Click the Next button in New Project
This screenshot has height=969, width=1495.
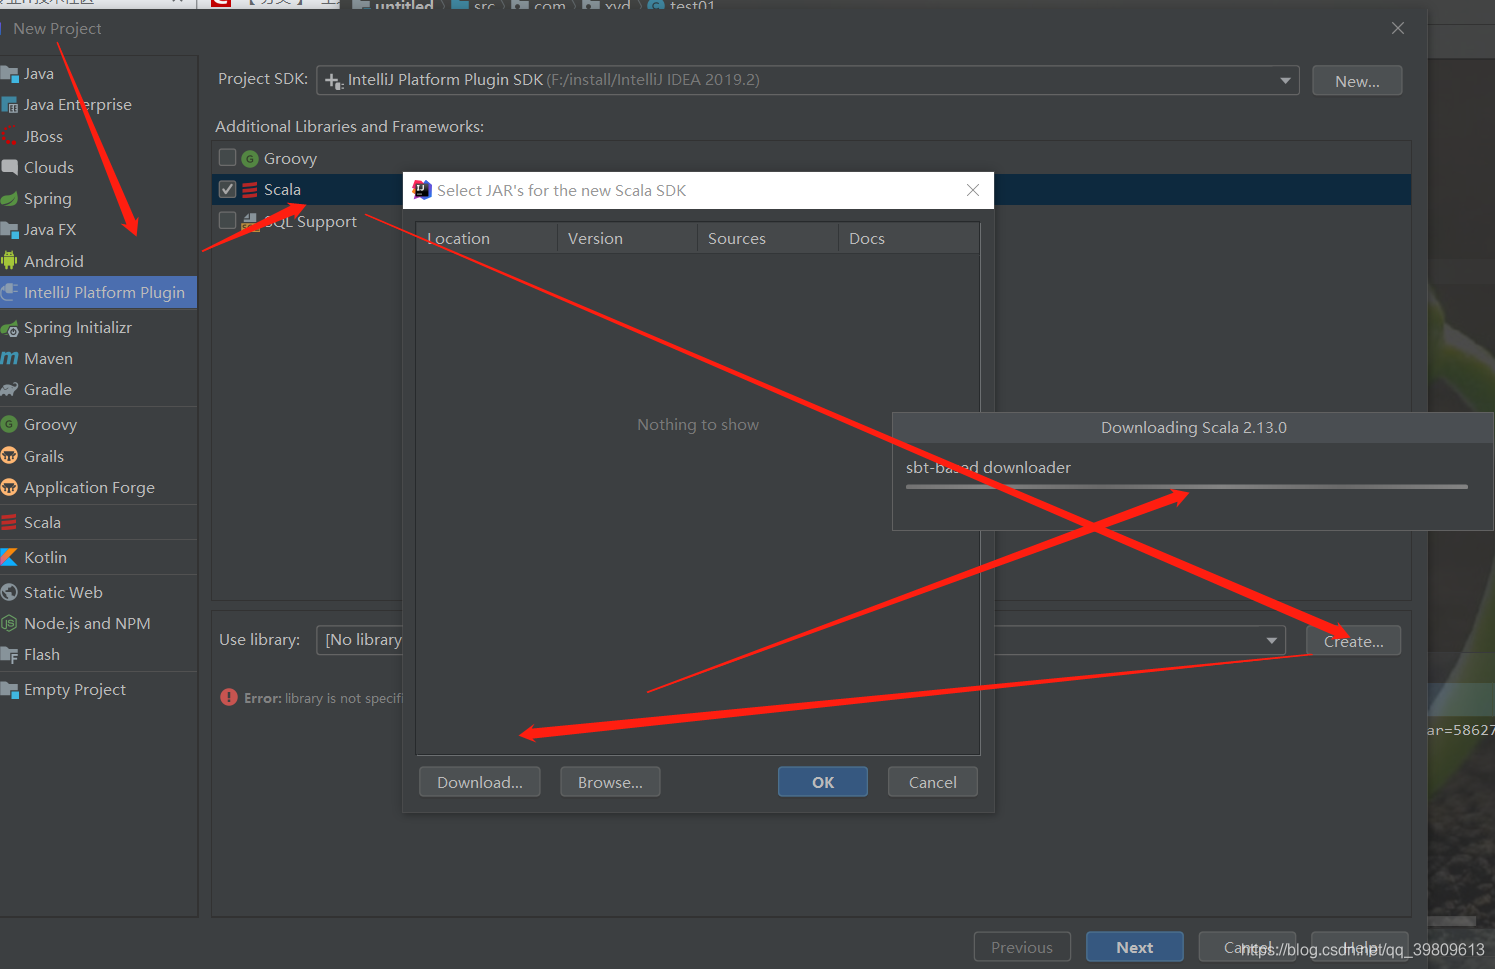(1135, 947)
